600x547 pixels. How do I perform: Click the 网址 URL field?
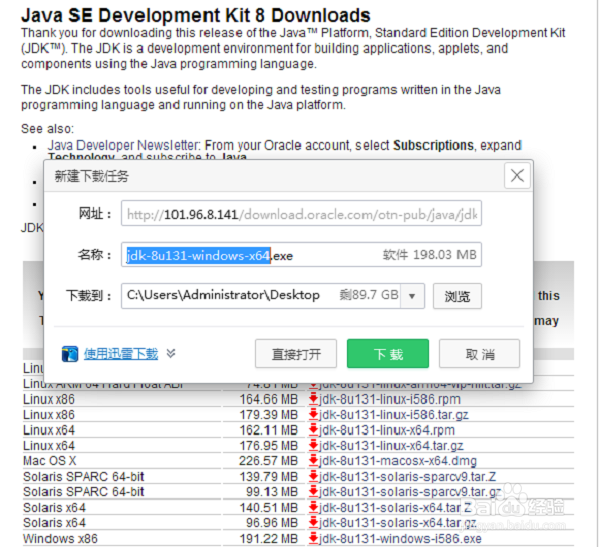pyautogui.click(x=302, y=214)
